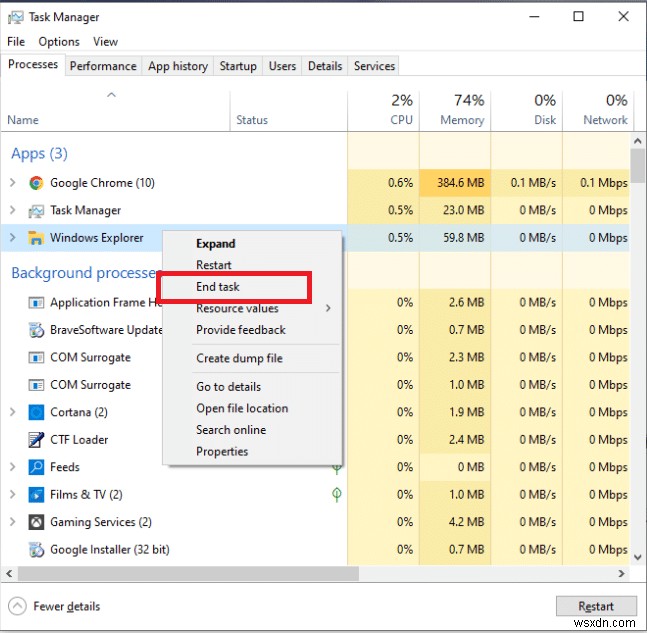The height and width of the screenshot is (633, 647).
Task: Expand the Feeds process group
Action: [12, 467]
